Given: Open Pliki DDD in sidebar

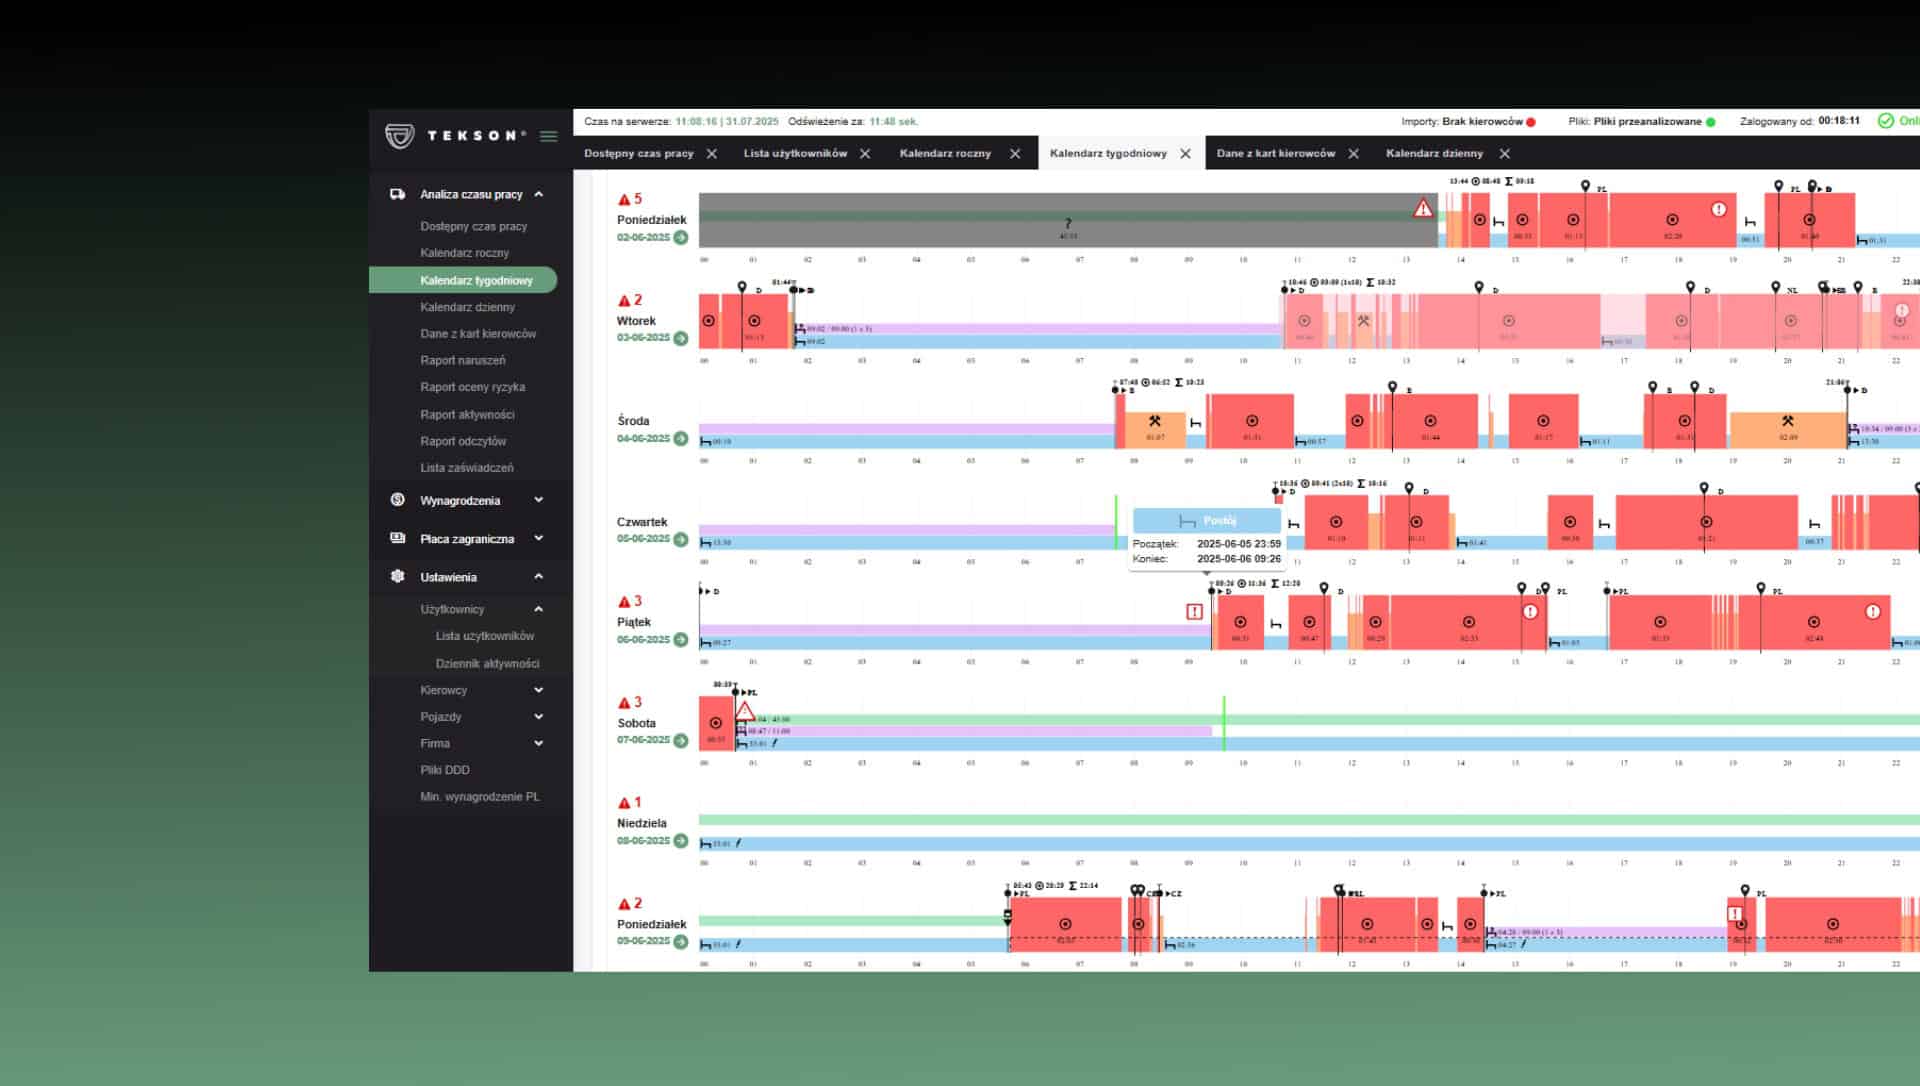Looking at the screenshot, I should coord(444,770).
